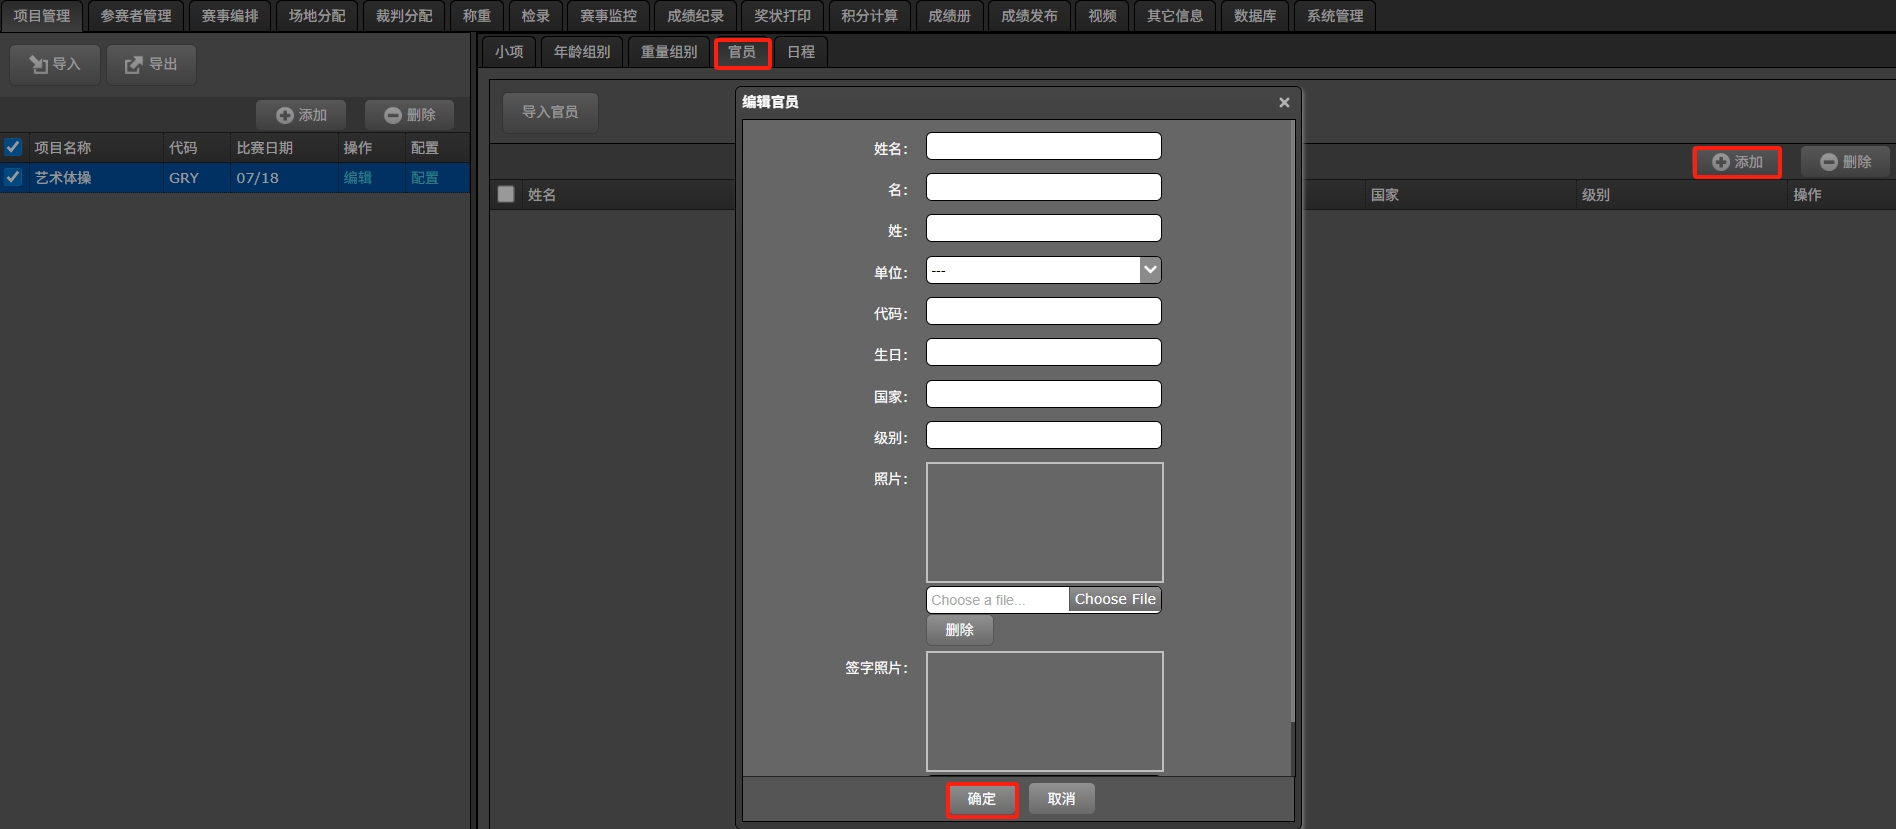1896x829 pixels.
Task: Close the 编辑官员 dialog
Action: click(1284, 102)
